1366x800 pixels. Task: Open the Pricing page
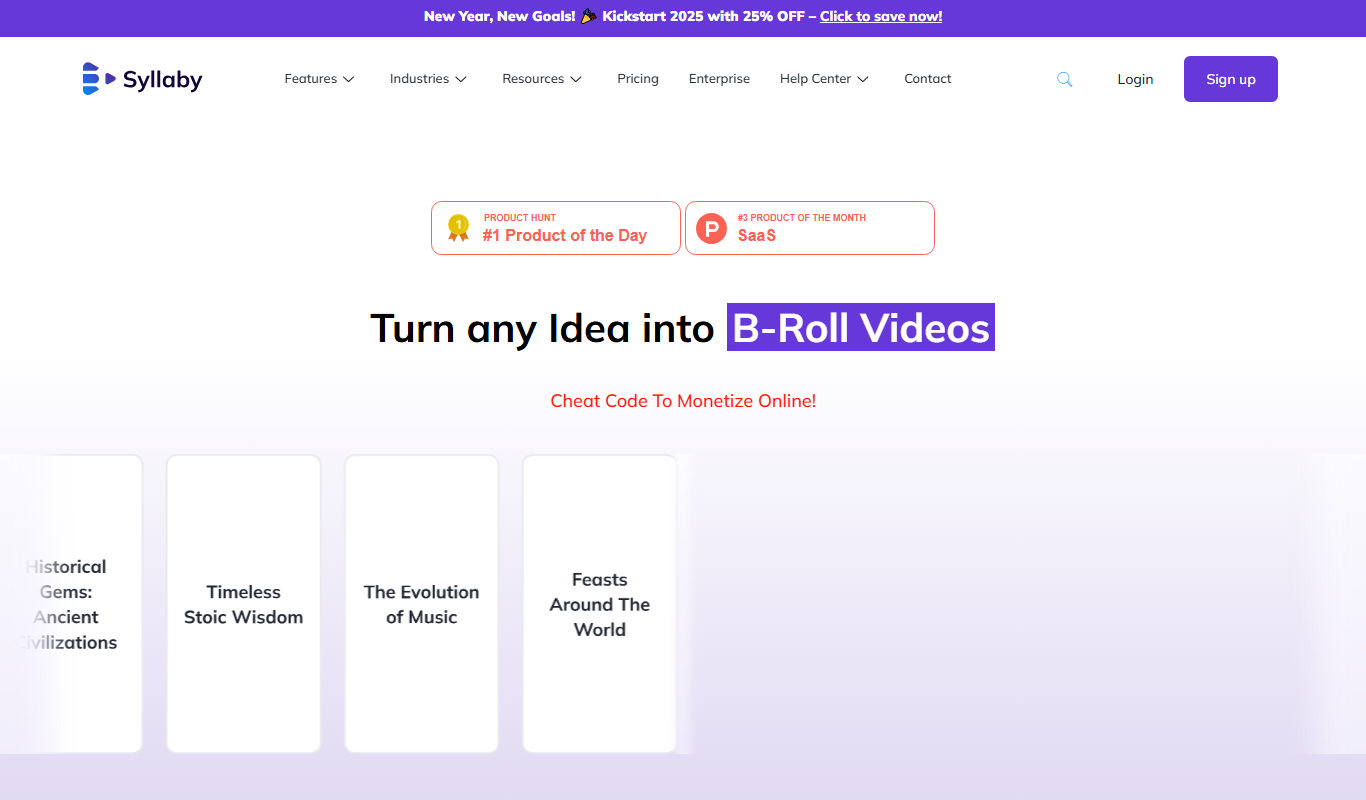(638, 79)
